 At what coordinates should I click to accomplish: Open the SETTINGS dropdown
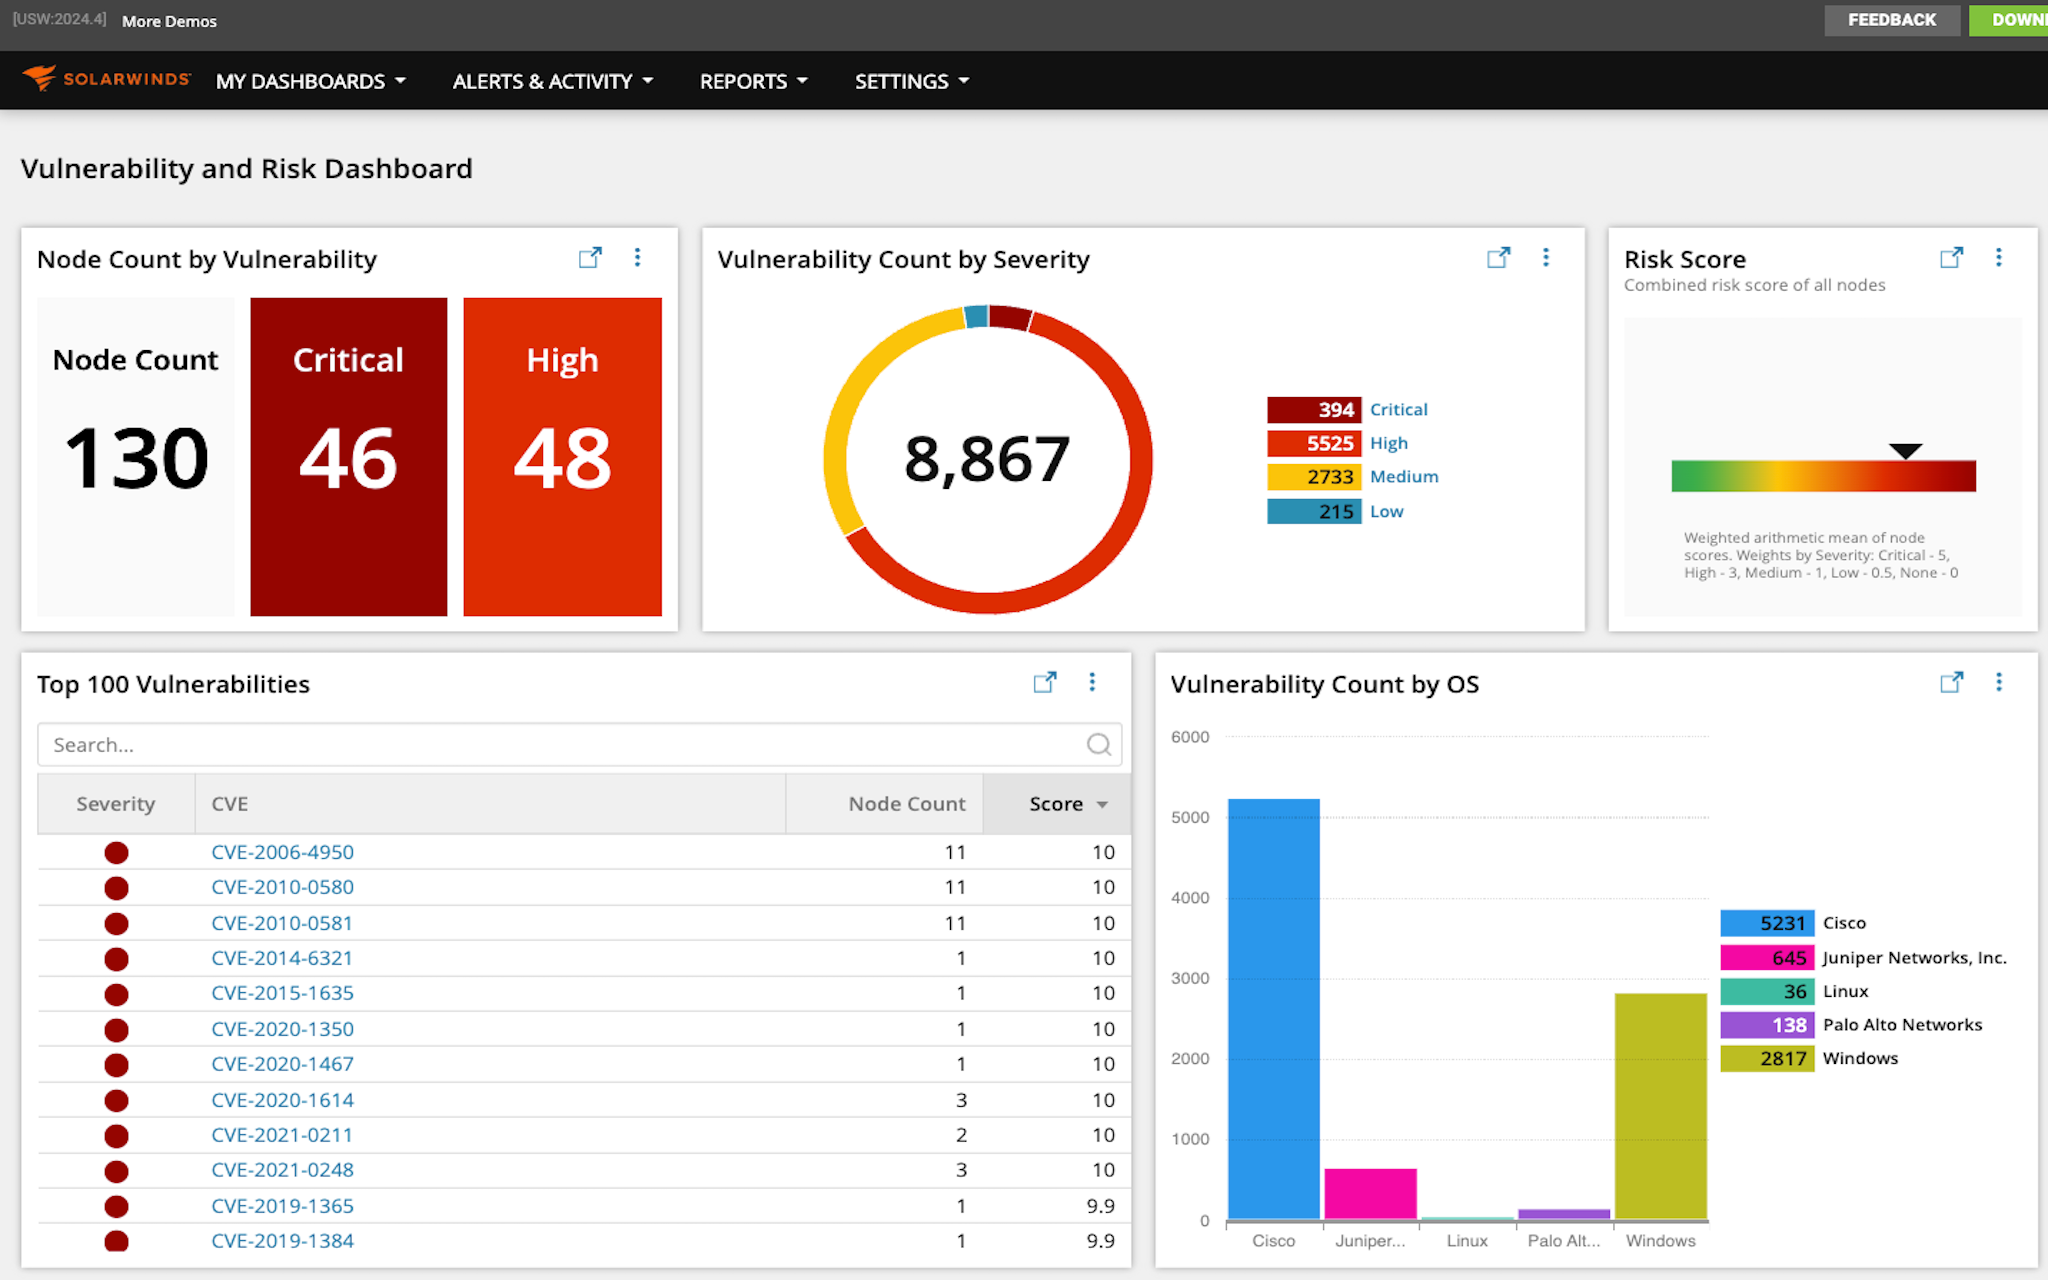coord(909,81)
